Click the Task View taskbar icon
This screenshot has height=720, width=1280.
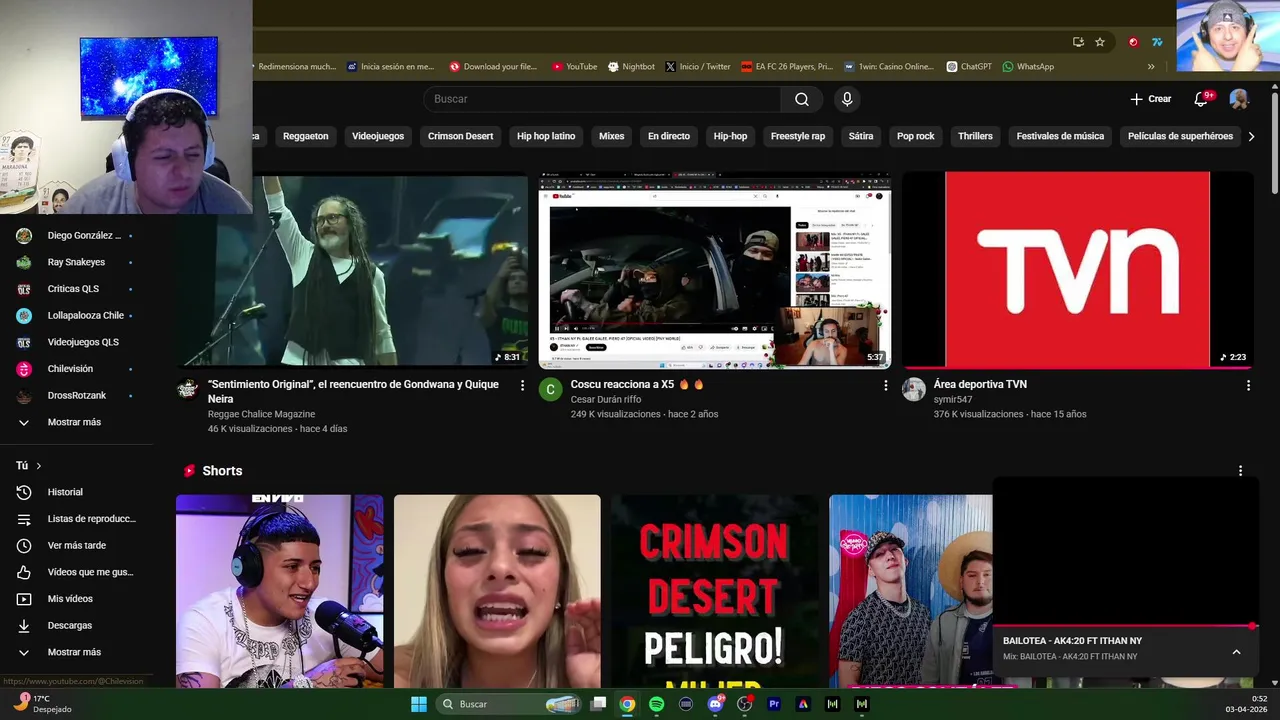(598, 704)
